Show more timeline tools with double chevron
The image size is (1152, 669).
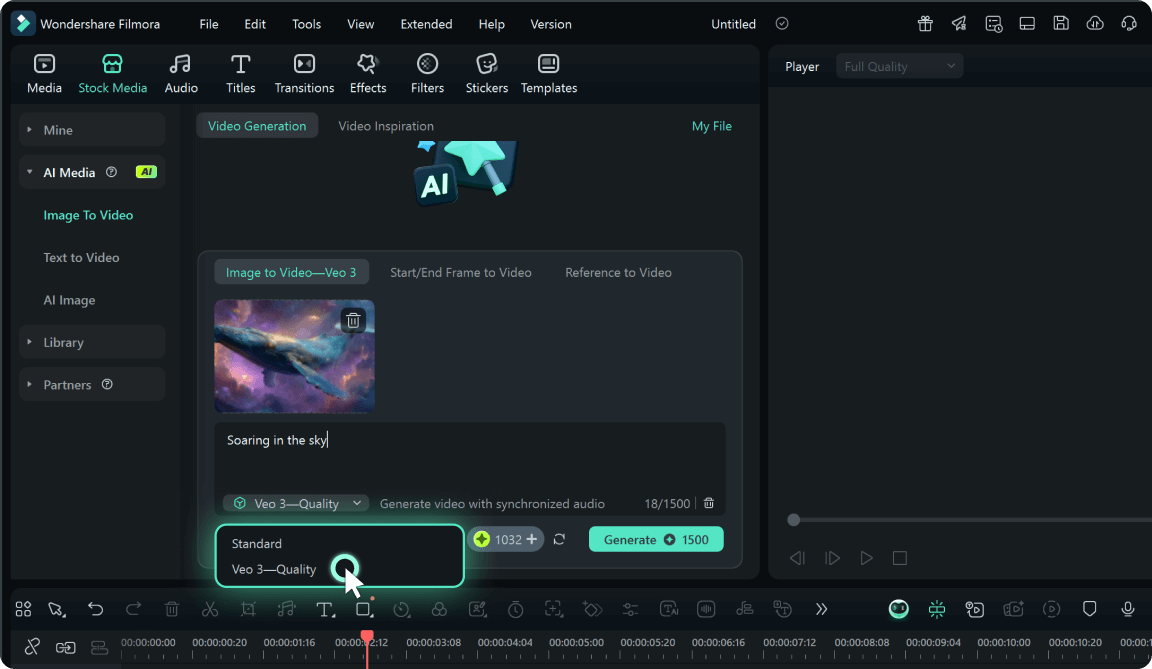[x=821, y=609]
